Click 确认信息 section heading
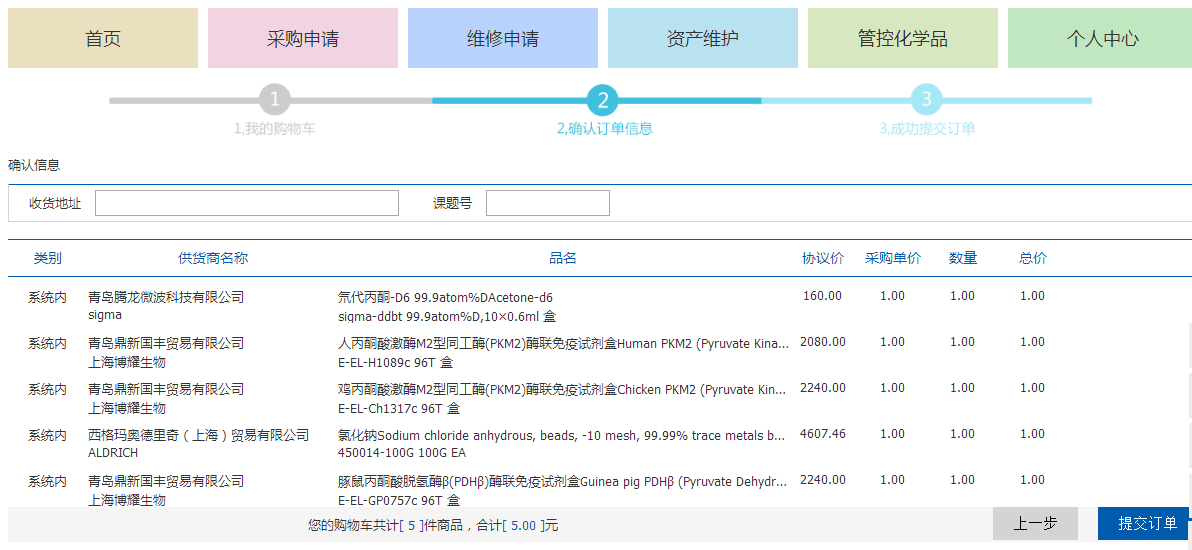The image size is (1192, 550). tap(33, 165)
